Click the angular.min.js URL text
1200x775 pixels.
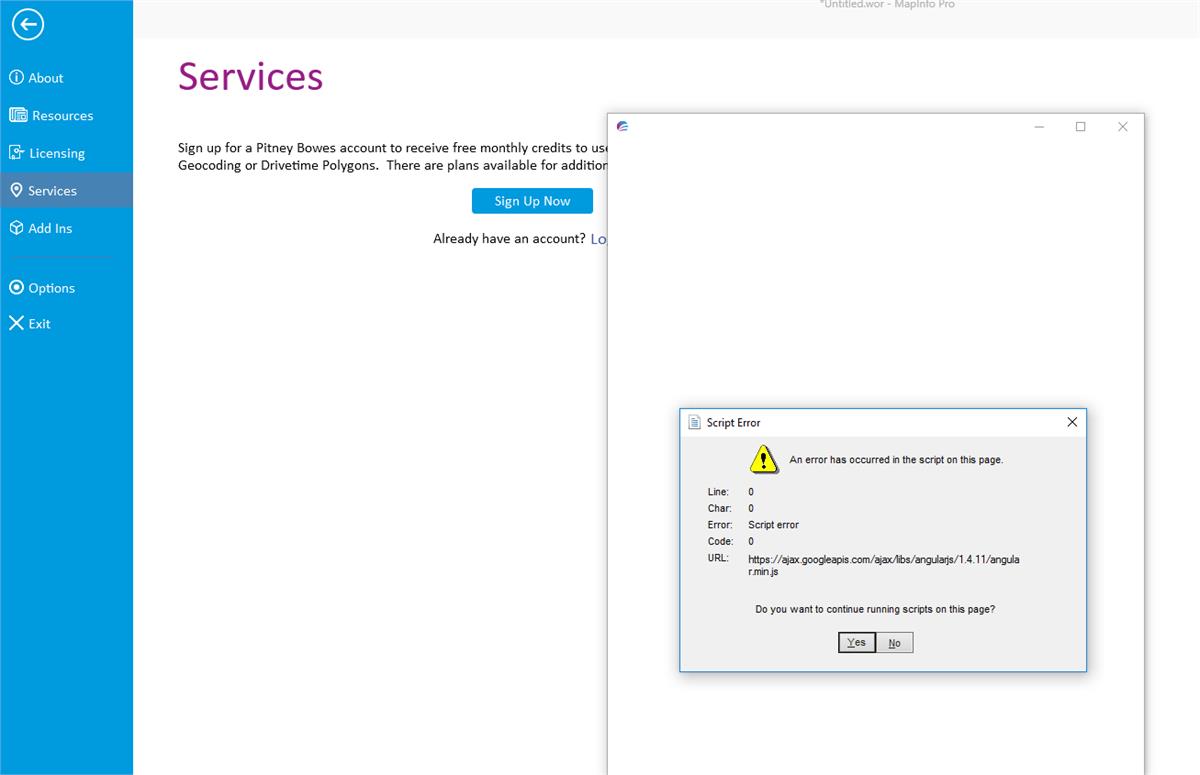coord(884,565)
